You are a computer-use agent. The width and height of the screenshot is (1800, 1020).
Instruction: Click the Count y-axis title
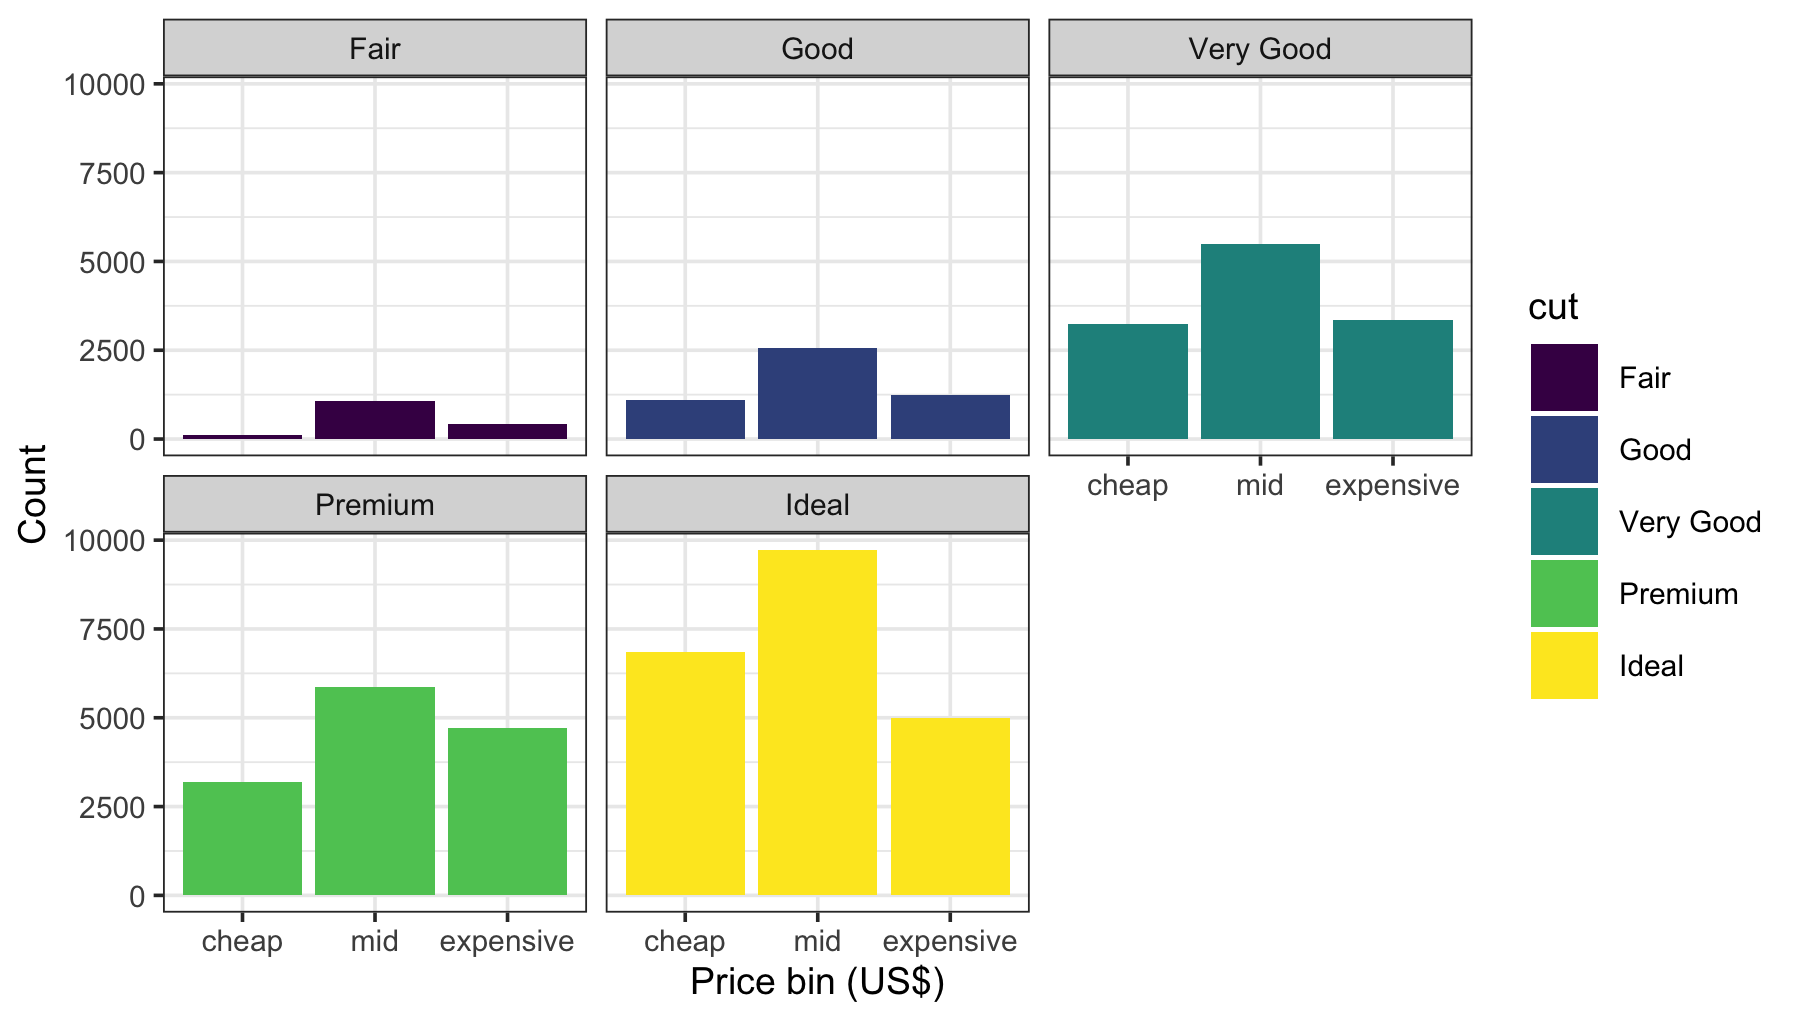click(x=33, y=494)
